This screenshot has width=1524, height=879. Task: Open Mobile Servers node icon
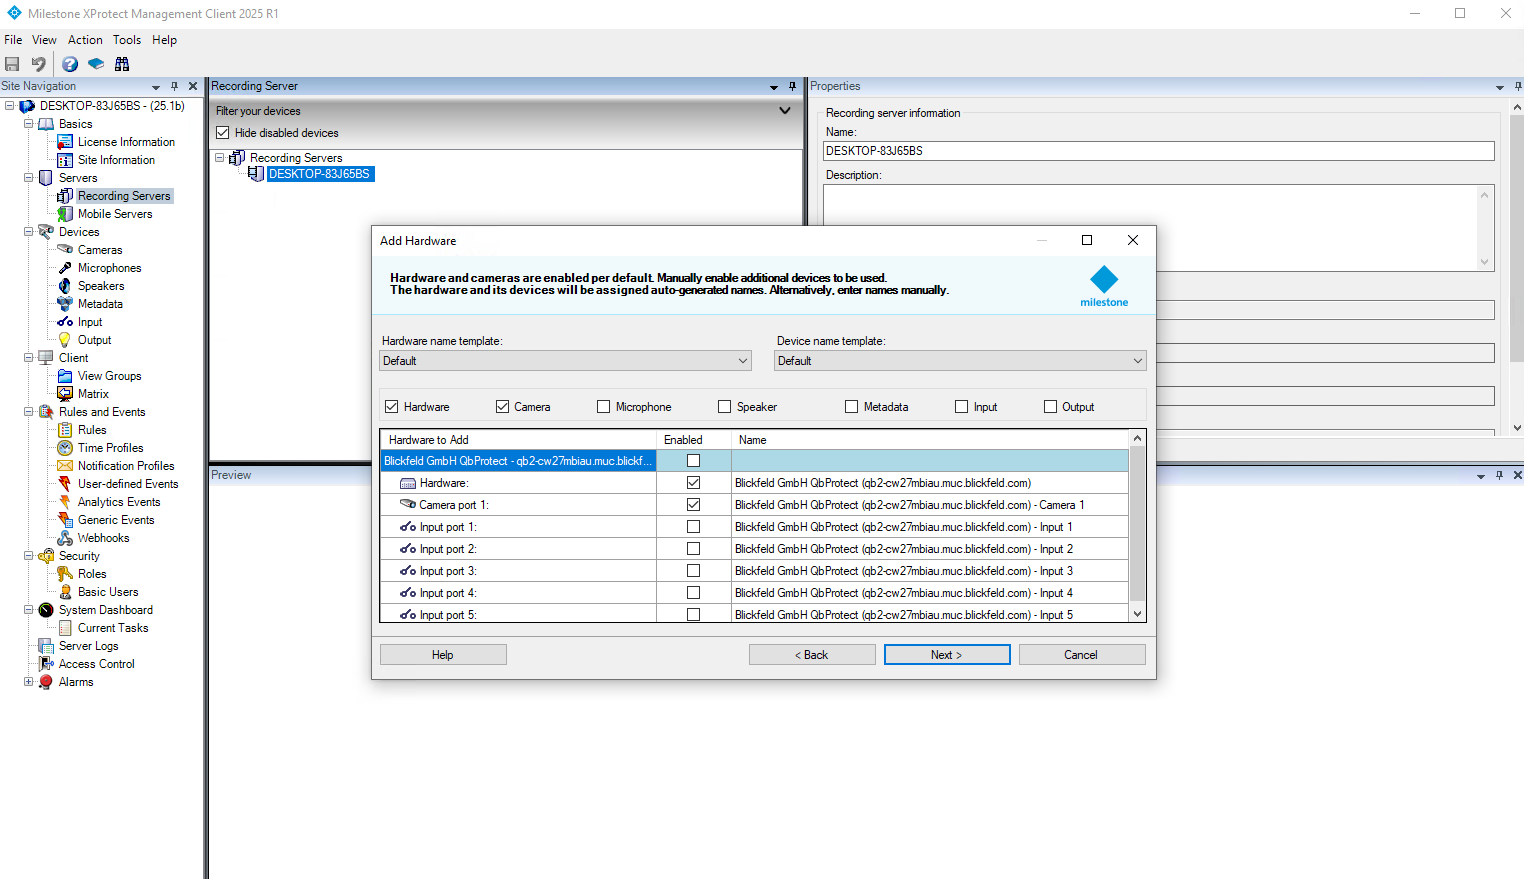tap(65, 214)
